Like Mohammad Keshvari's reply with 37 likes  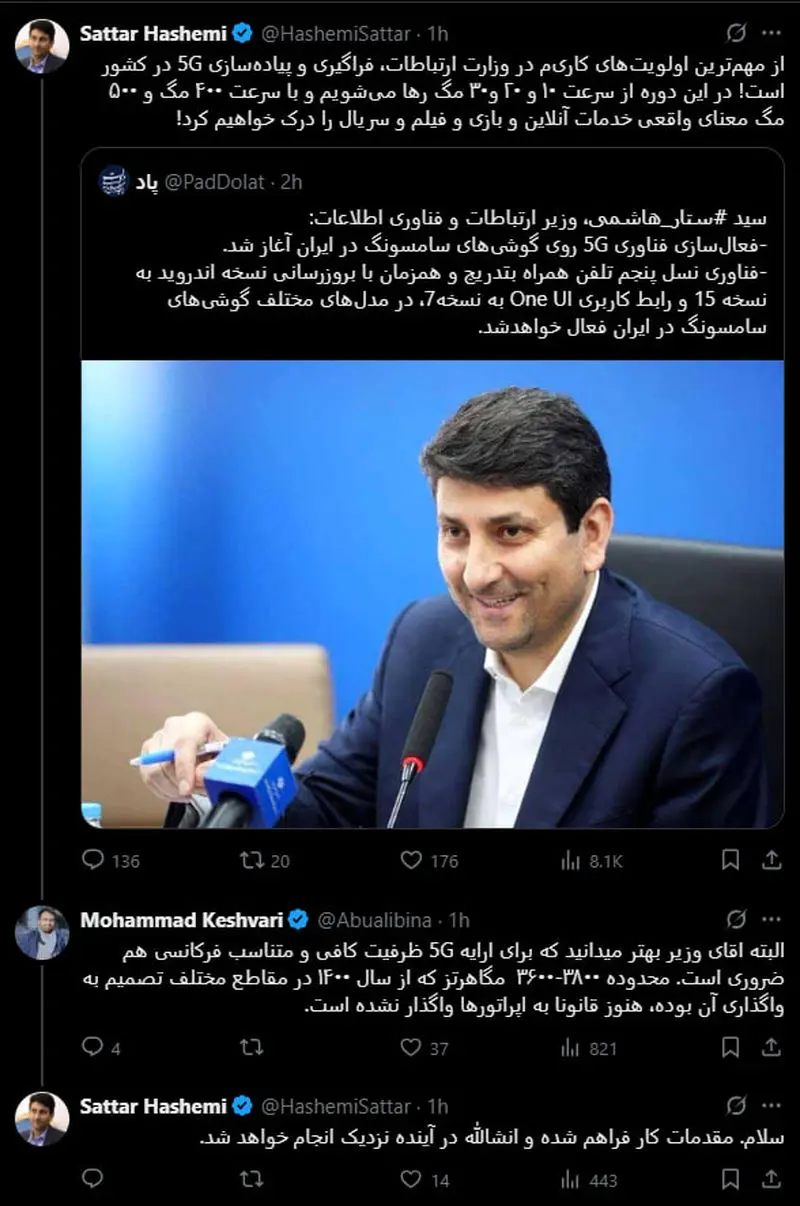click(x=411, y=1047)
